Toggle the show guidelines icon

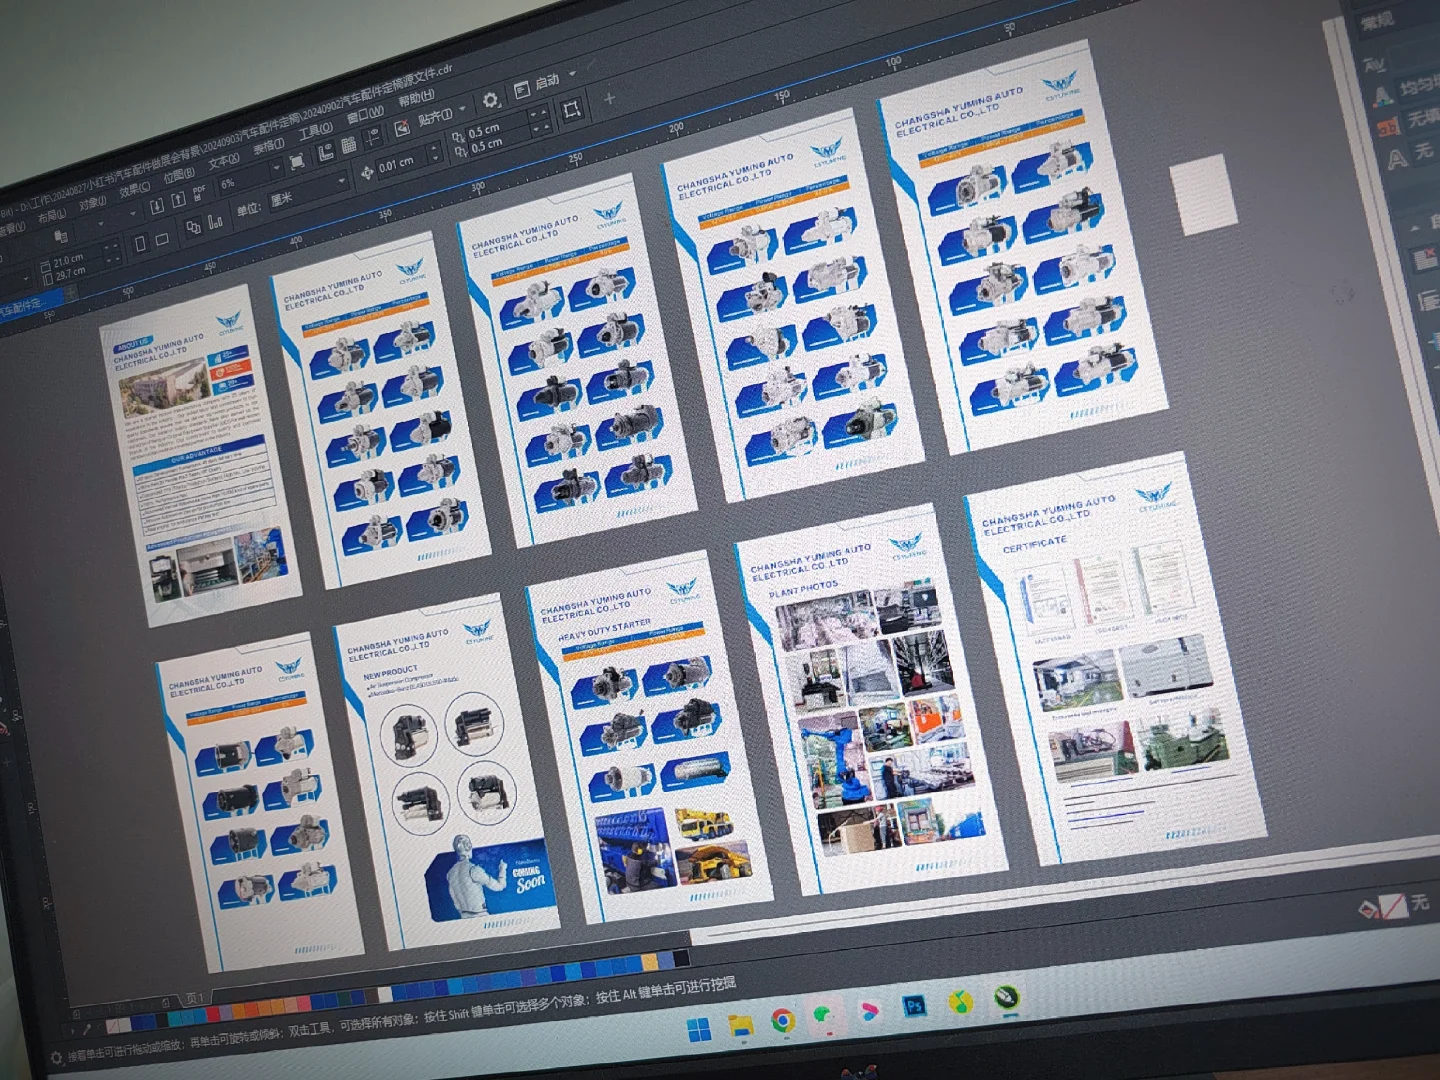[x=372, y=137]
